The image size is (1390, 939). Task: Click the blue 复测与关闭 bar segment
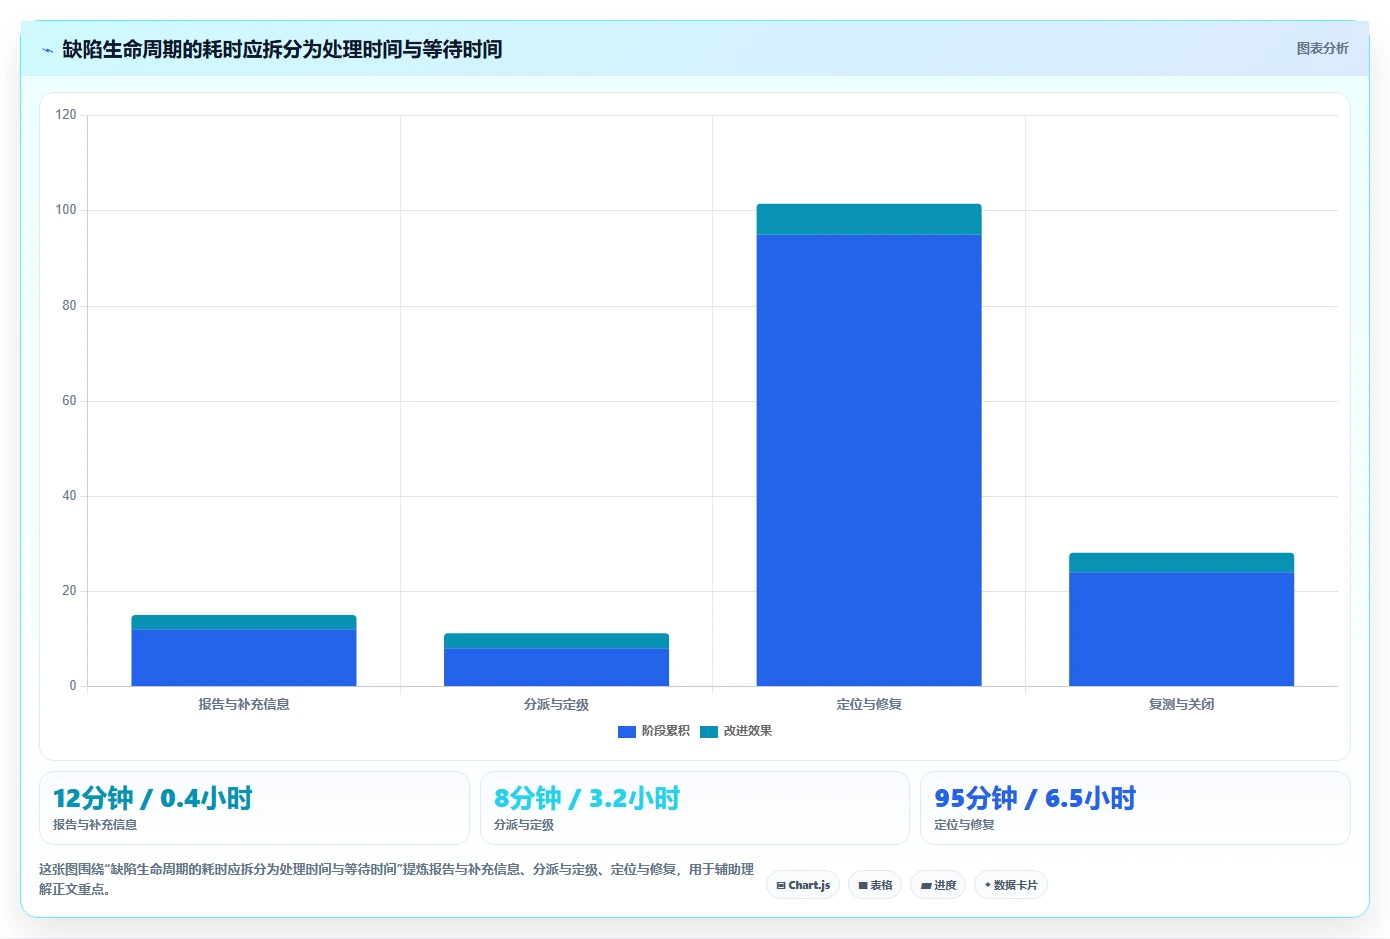(x=1181, y=629)
